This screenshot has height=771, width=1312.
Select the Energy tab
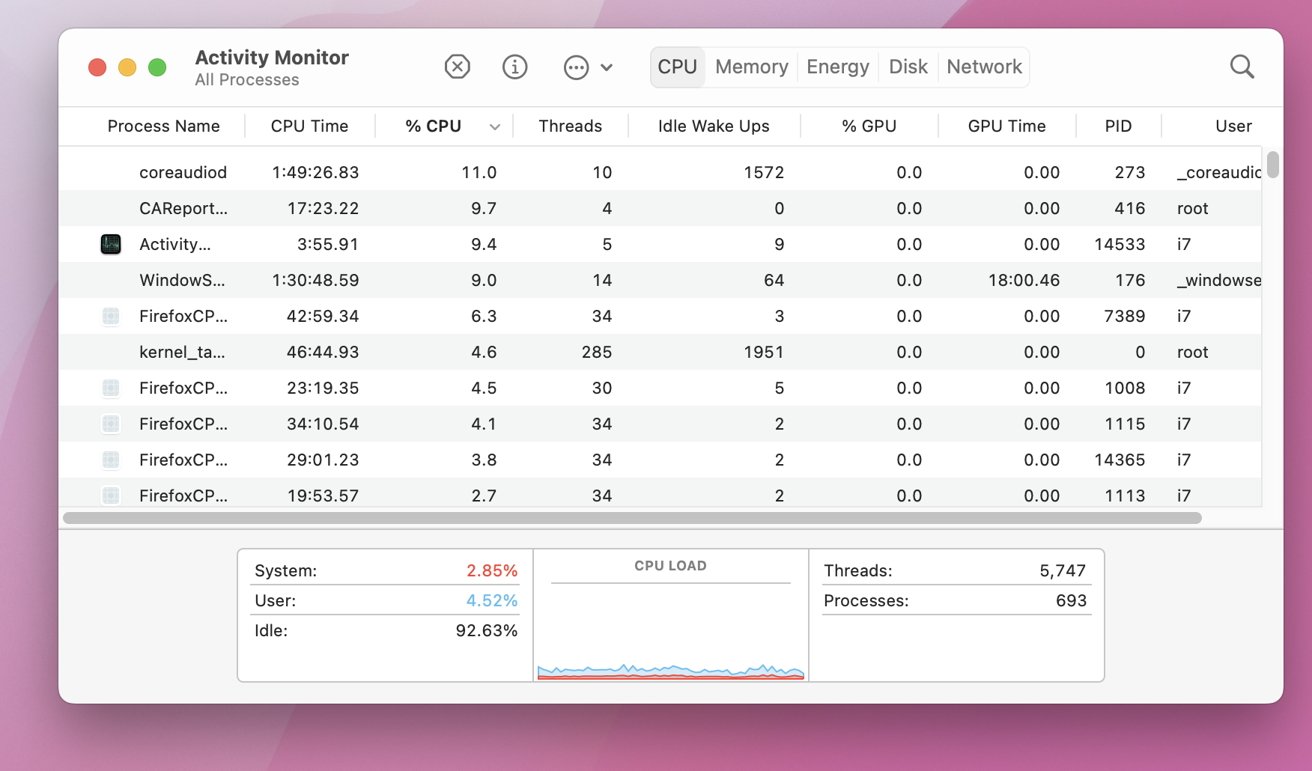point(837,66)
